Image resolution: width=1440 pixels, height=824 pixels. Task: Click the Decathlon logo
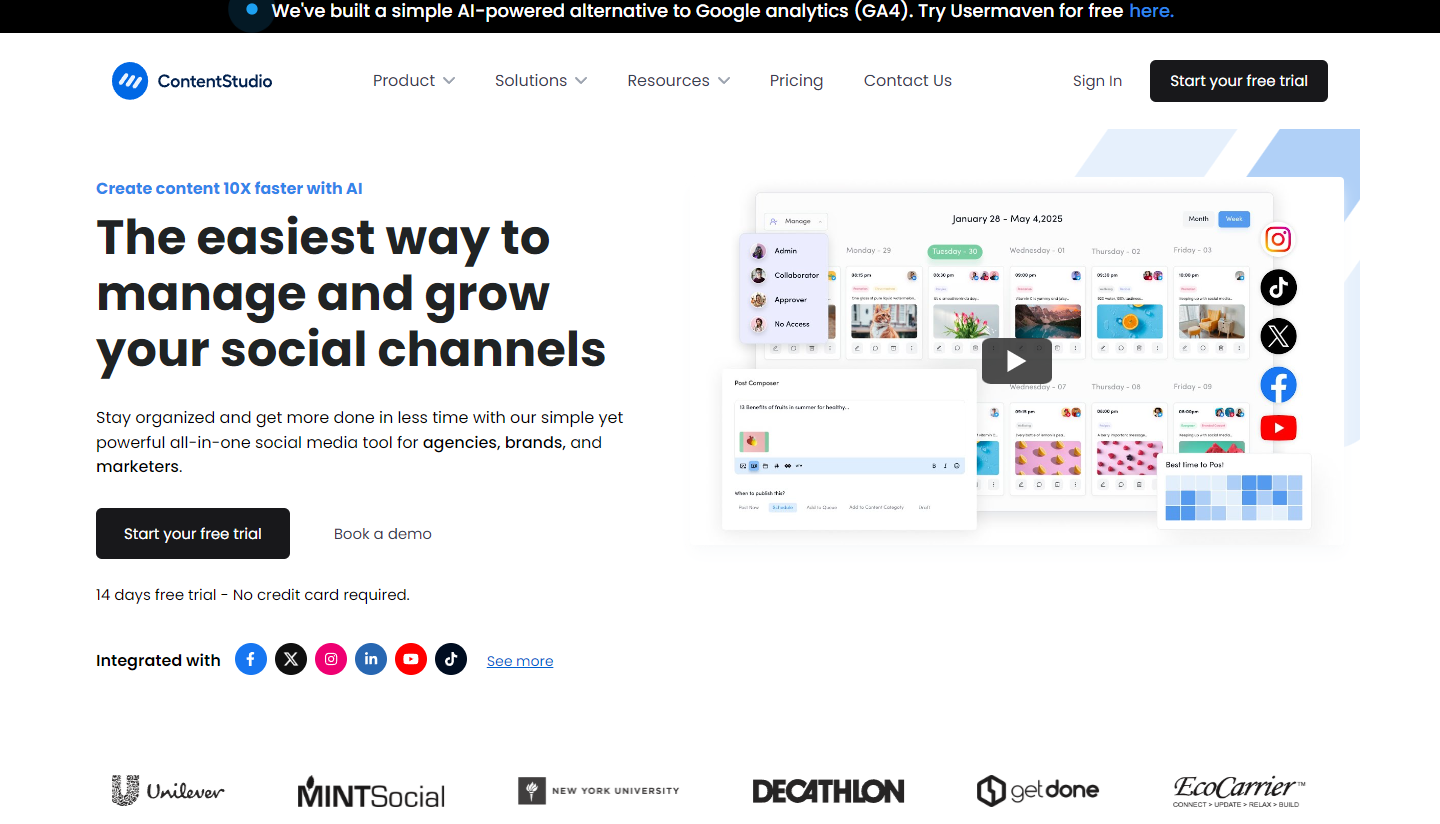[x=828, y=792]
